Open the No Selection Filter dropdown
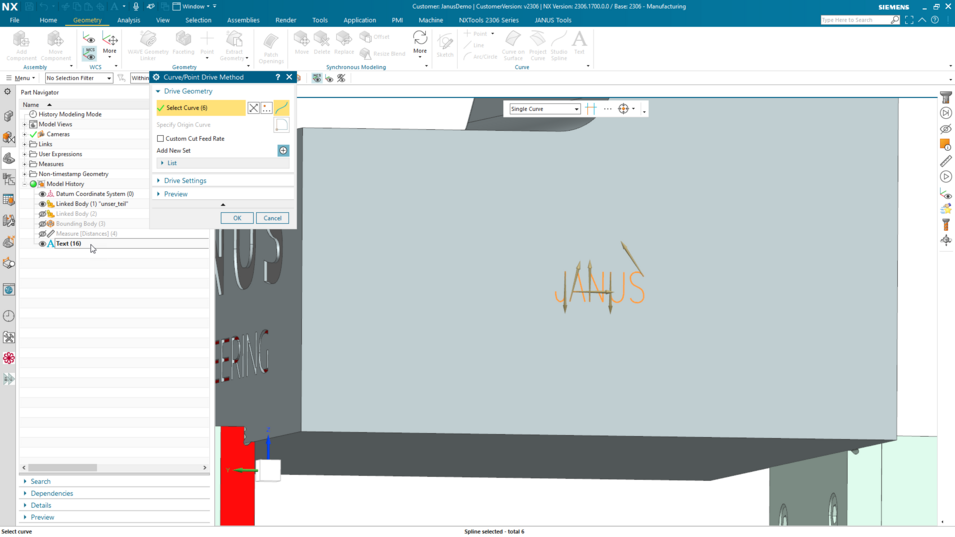 tap(79, 78)
